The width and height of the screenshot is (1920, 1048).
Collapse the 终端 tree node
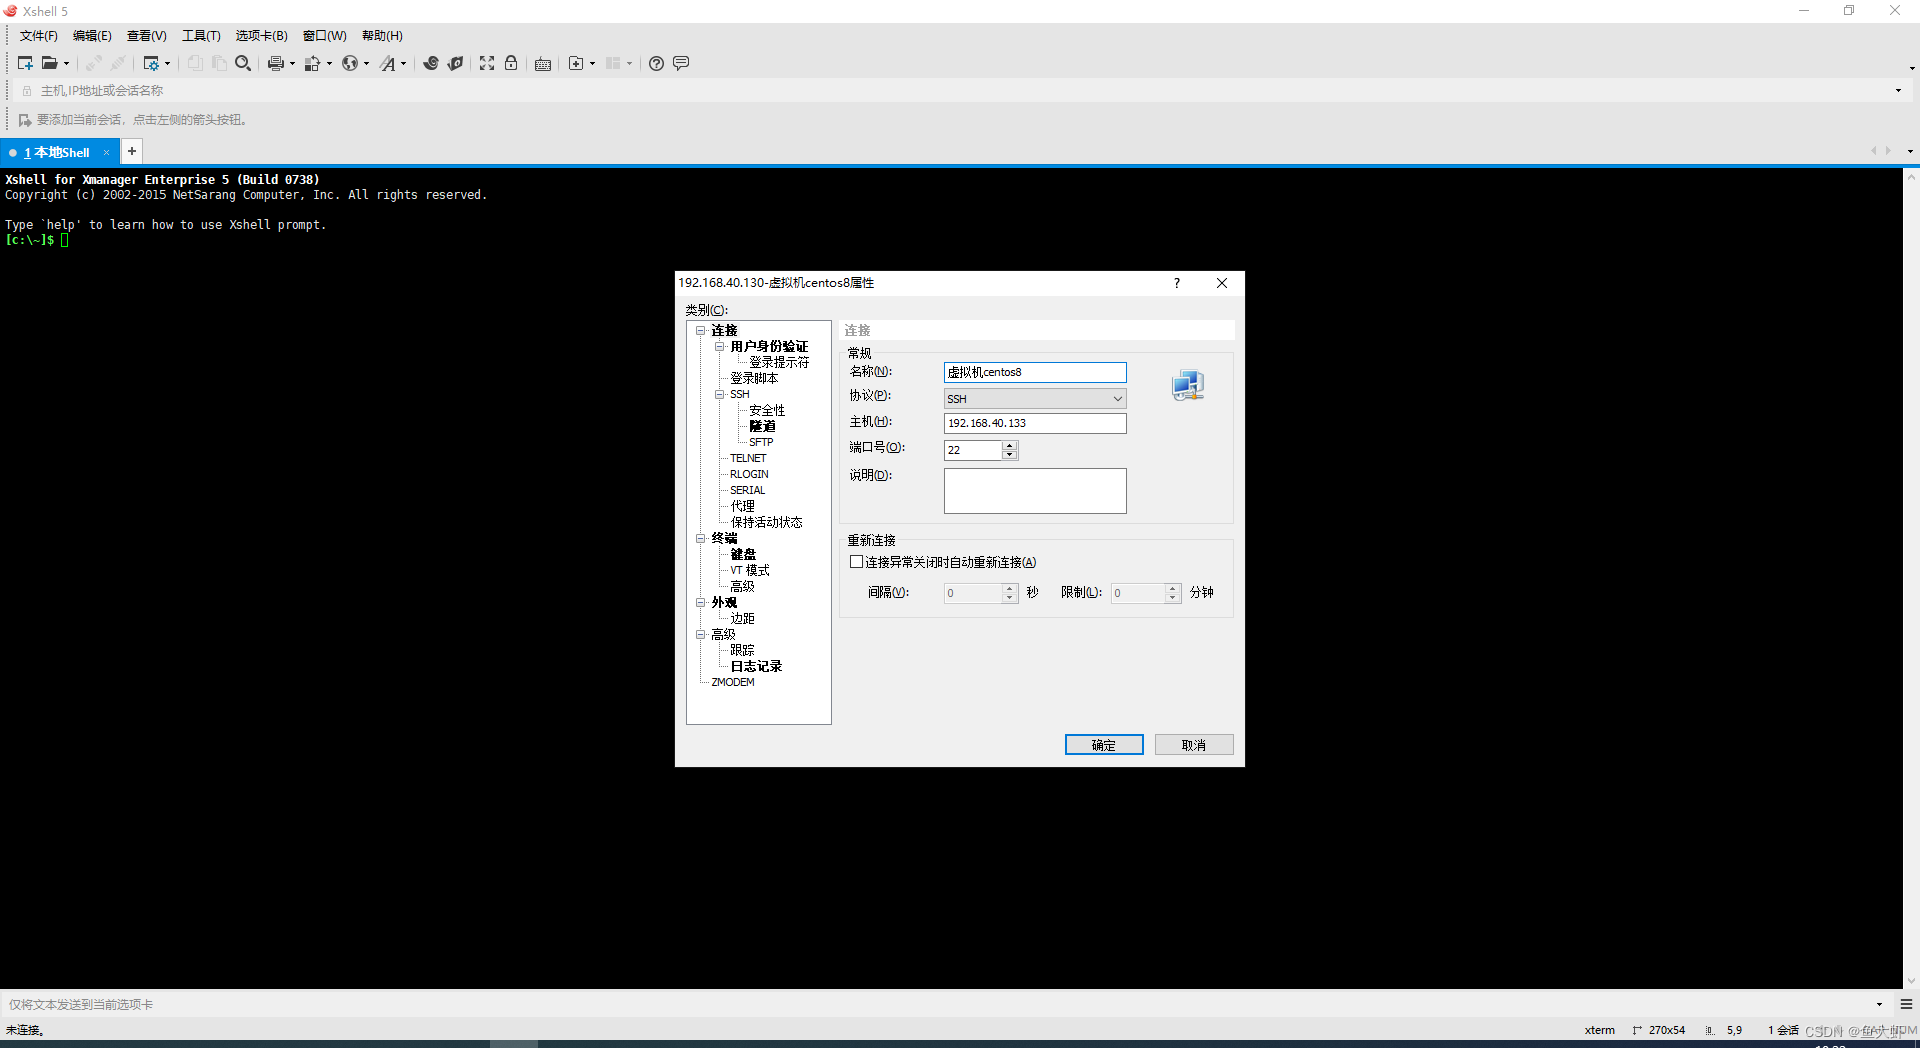pyautogui.click(x=701, y=538)
